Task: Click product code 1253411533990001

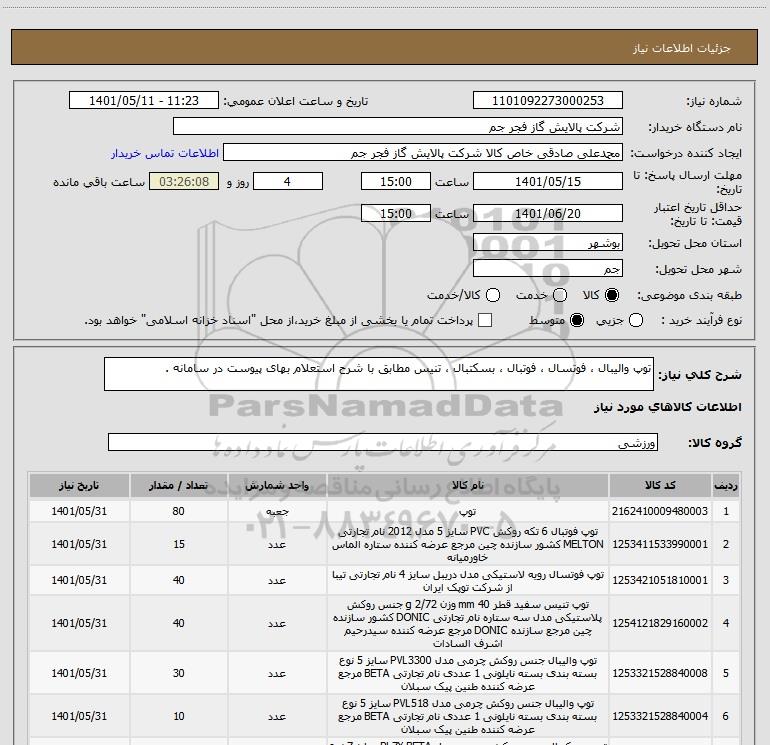Action: click(660, 544)
